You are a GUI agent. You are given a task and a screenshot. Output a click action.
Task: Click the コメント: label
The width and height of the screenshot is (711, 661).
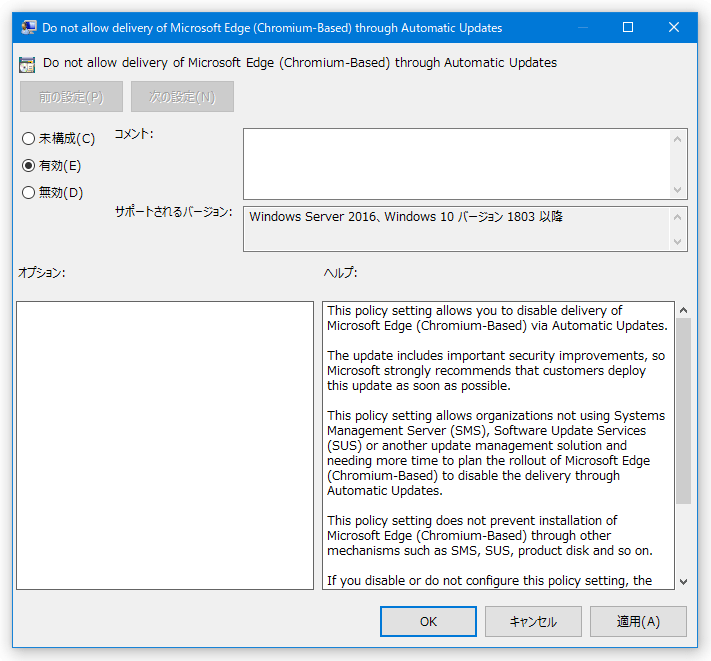tap(134, 134)
